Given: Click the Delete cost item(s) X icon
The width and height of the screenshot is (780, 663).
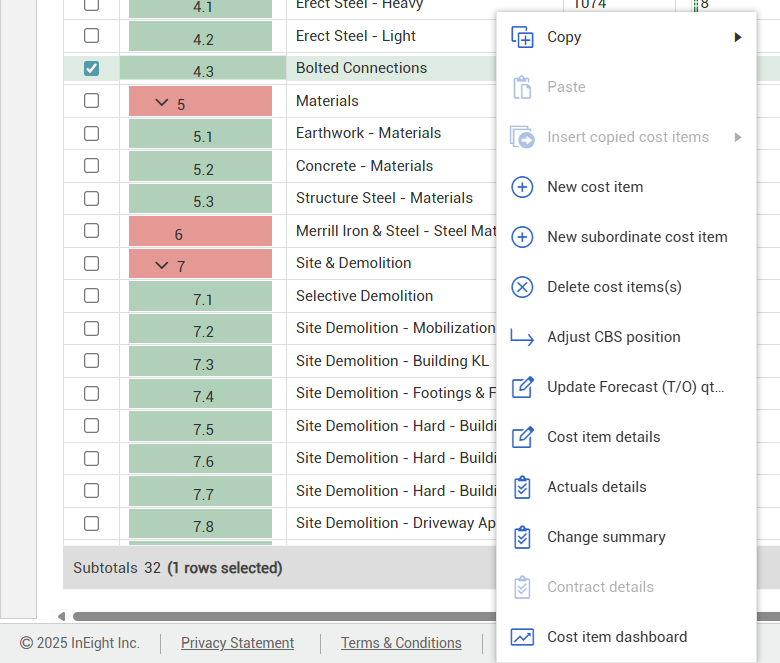Looking at the screenshot, I should click(522, 287).
